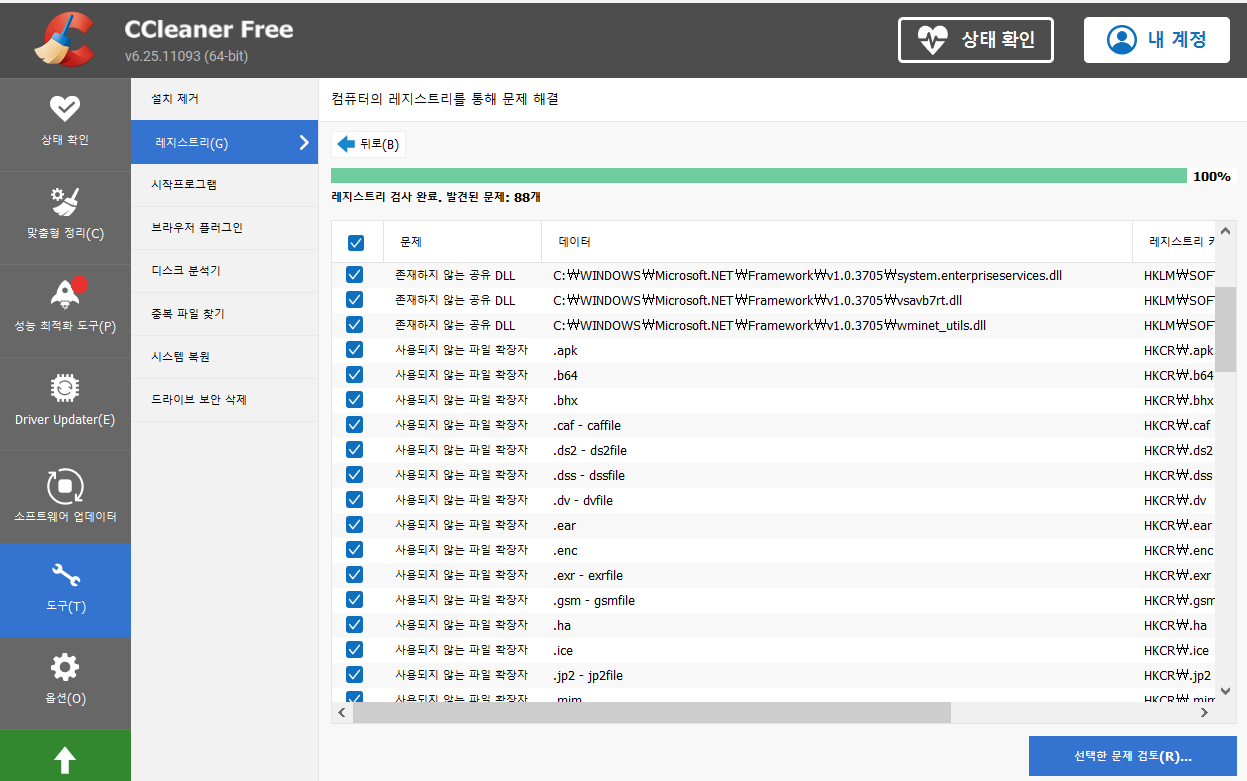Uncheck the .ds2 - ds2file row checkbox

click(x=354, y=450)
